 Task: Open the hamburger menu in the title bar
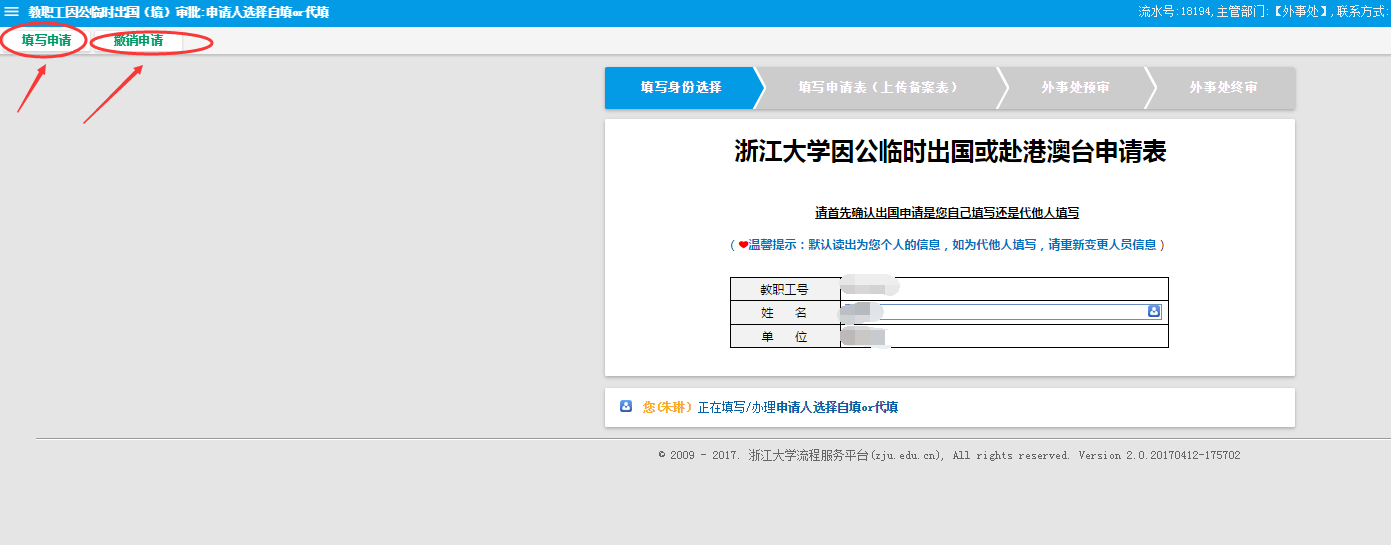click(12, 12)
